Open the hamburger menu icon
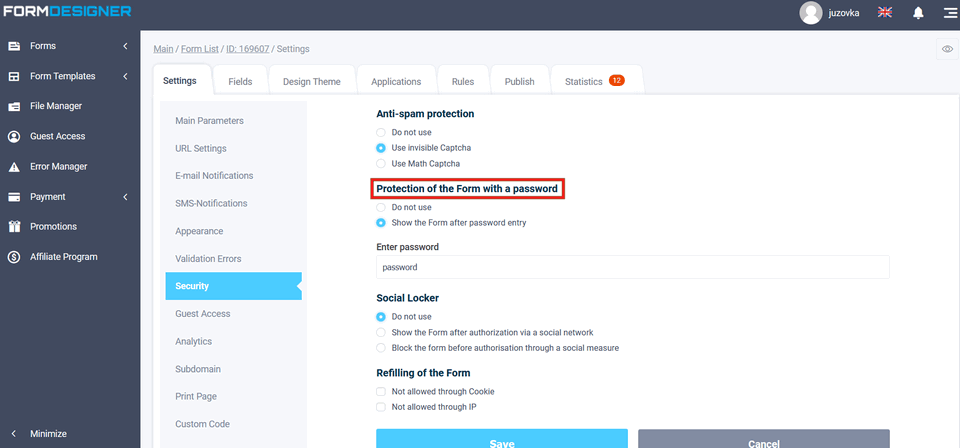This screenshot has height=448, width=960. (x=949, y=13)
